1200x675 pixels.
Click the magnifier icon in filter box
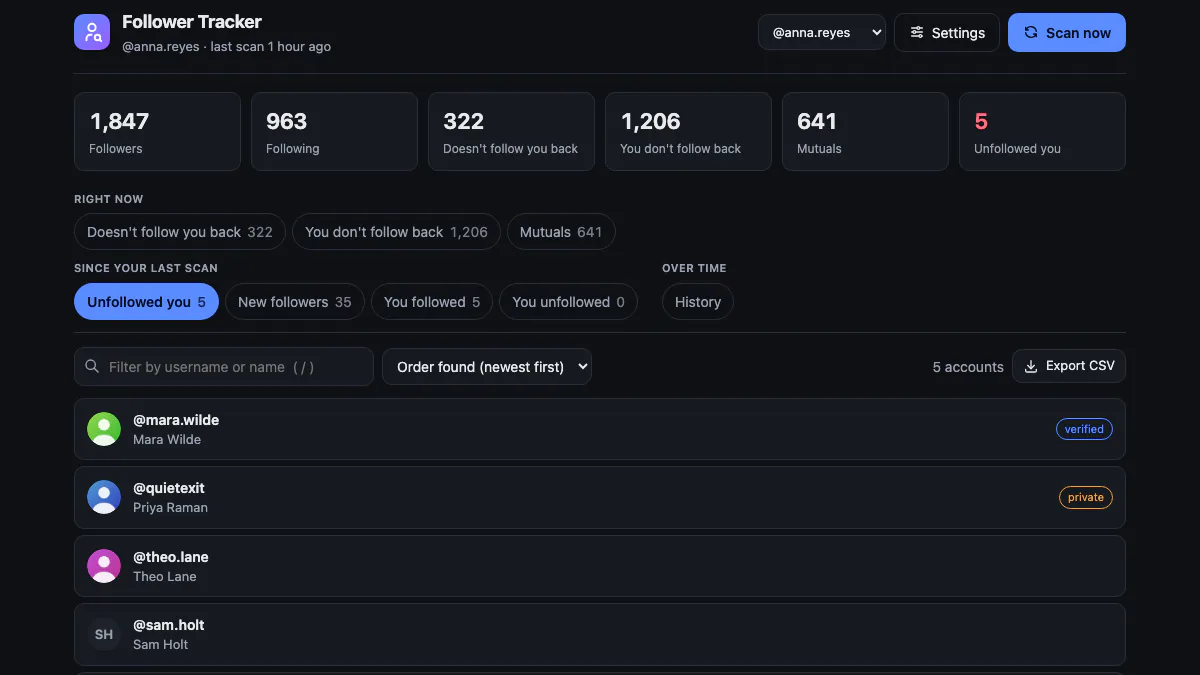[93, 367]
